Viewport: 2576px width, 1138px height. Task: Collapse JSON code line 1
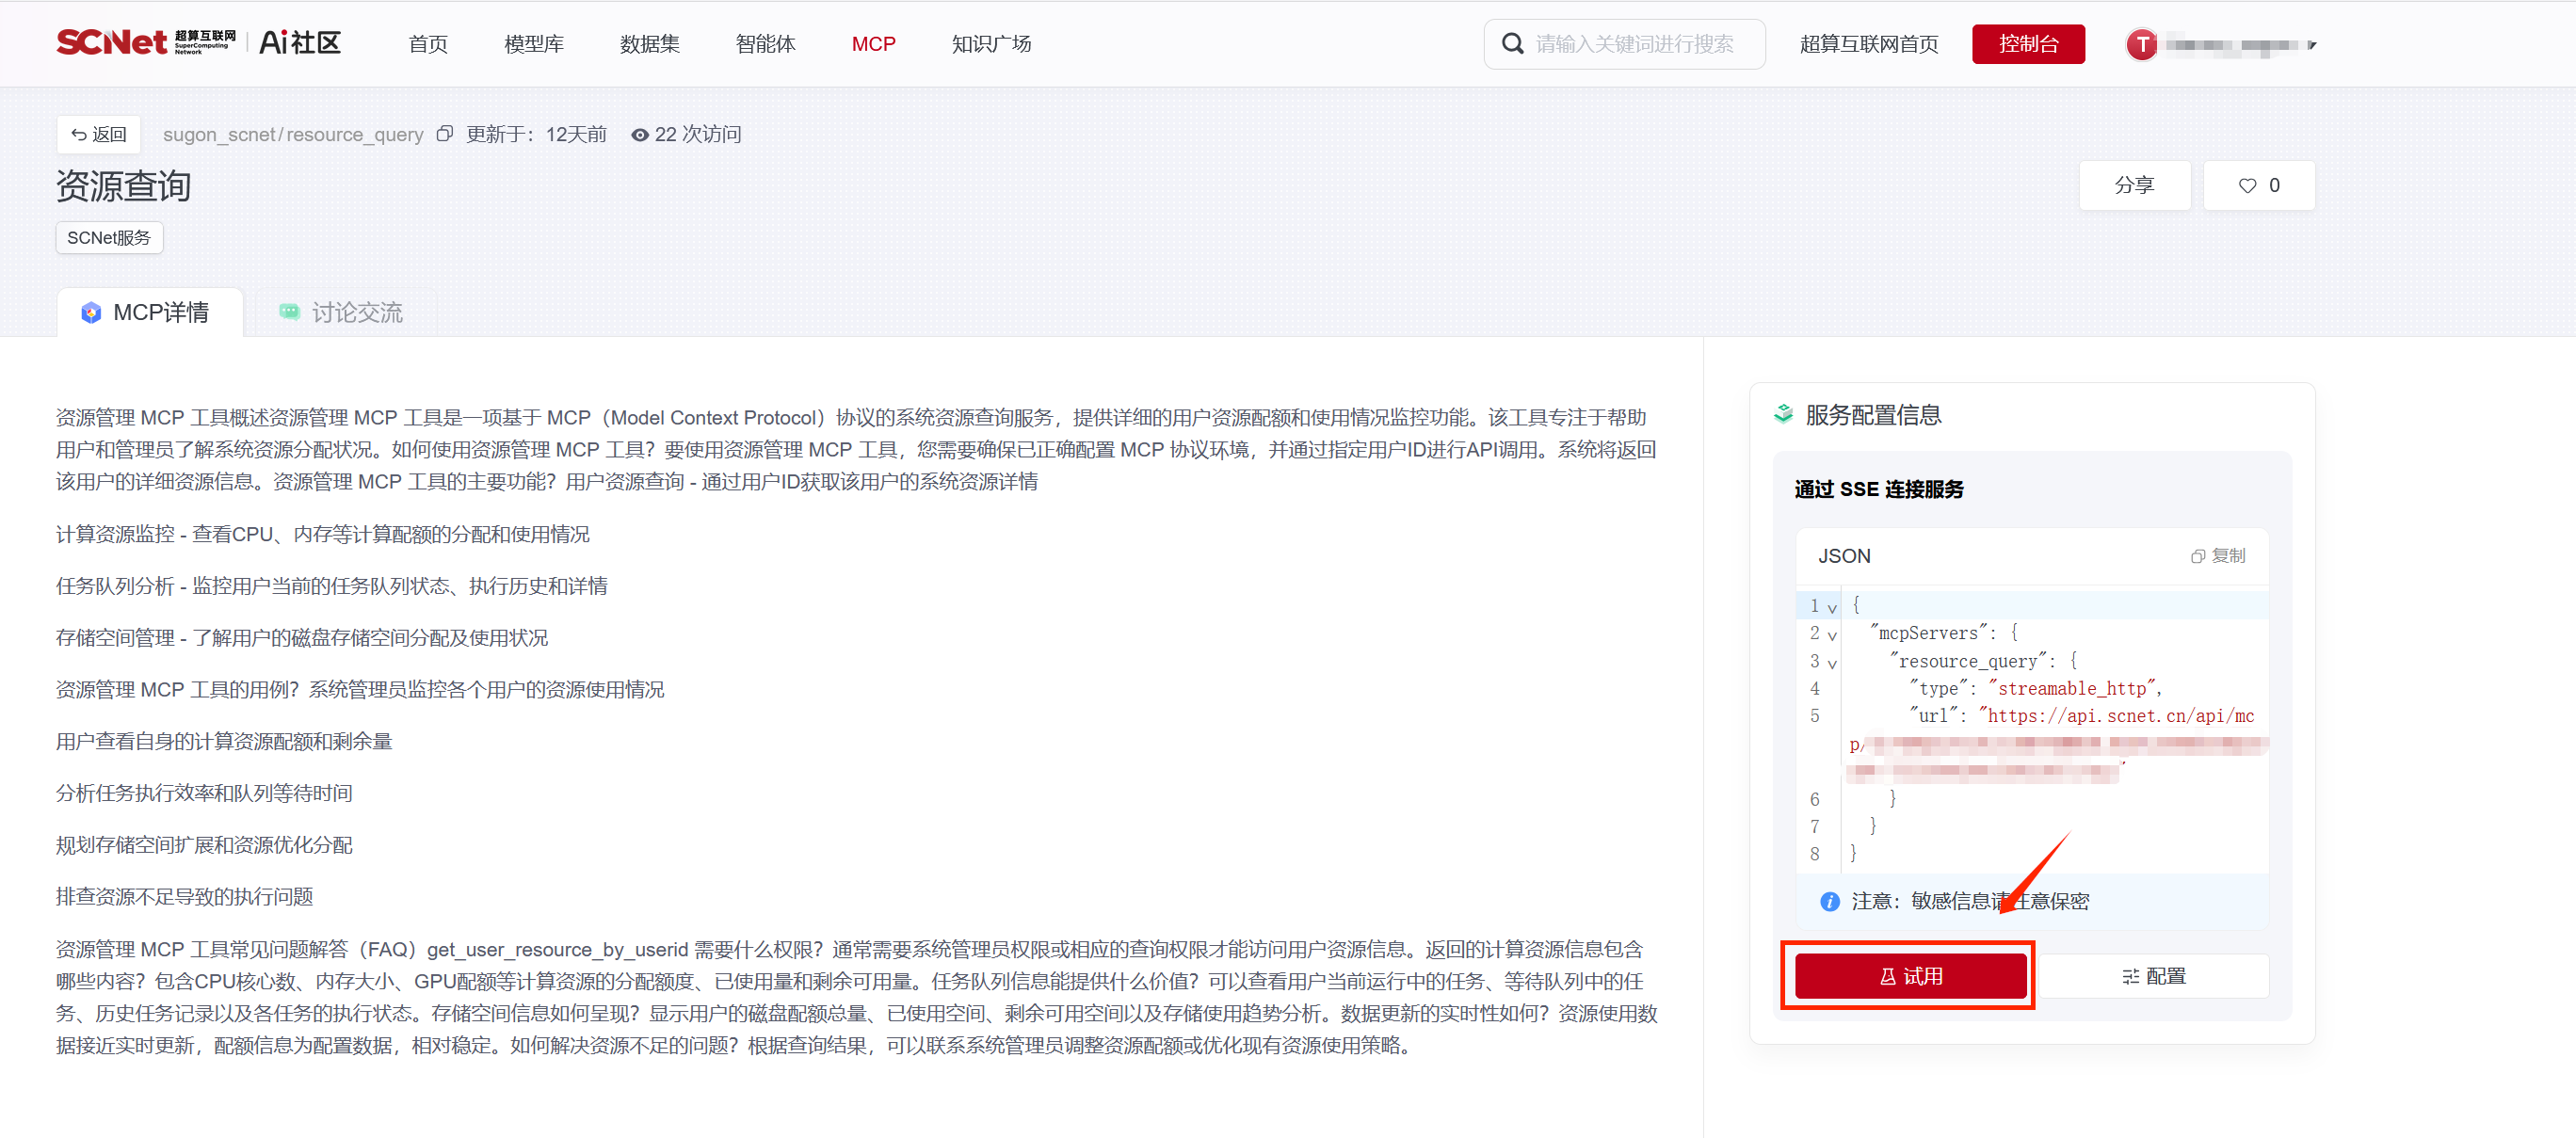(1832, 608)
